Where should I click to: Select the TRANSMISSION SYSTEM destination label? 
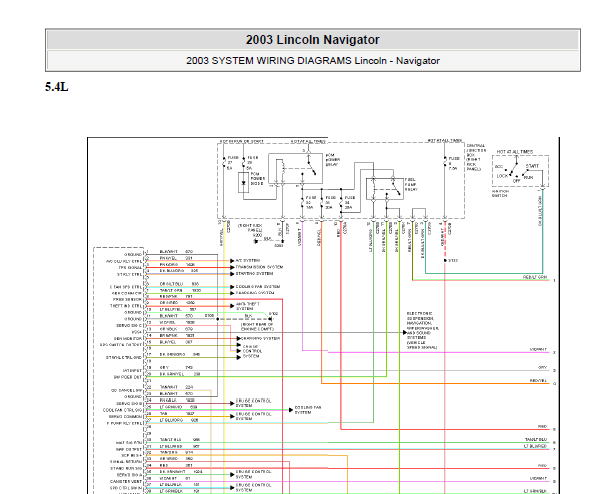pos(259,267)
